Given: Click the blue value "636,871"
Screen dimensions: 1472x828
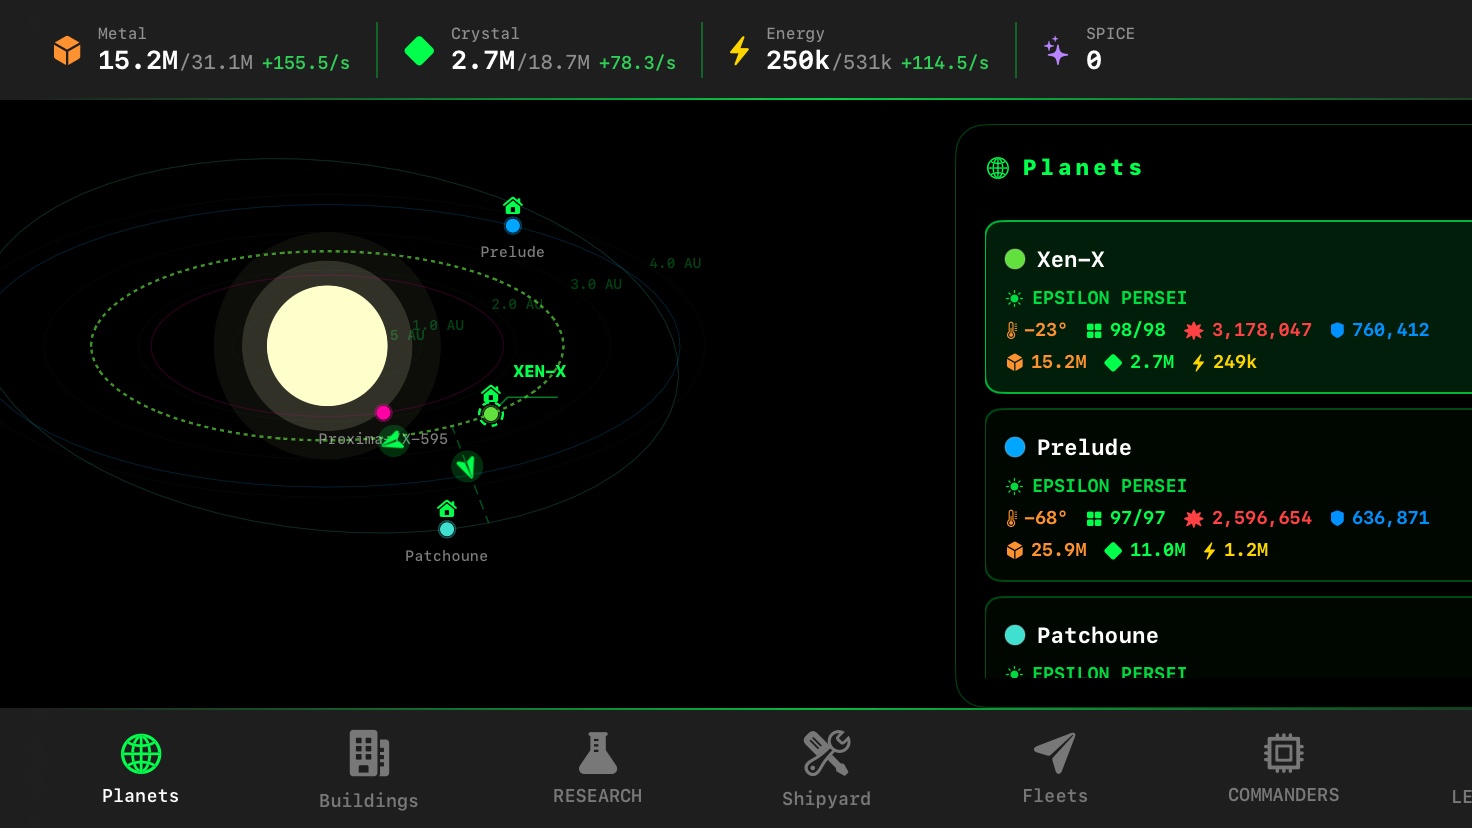Looking at the screenshot, I should (1391, 518).
